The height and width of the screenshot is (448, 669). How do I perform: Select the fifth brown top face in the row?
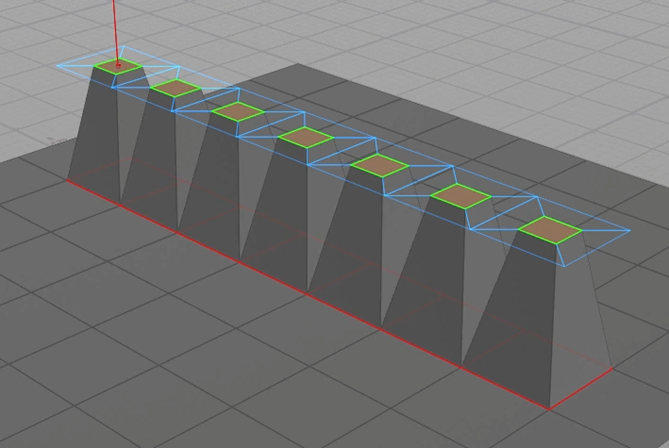pos(380,166)
